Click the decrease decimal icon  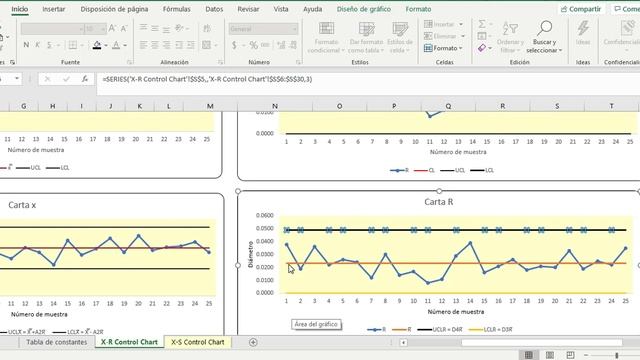pyautogui.click(x=293, y=45)
